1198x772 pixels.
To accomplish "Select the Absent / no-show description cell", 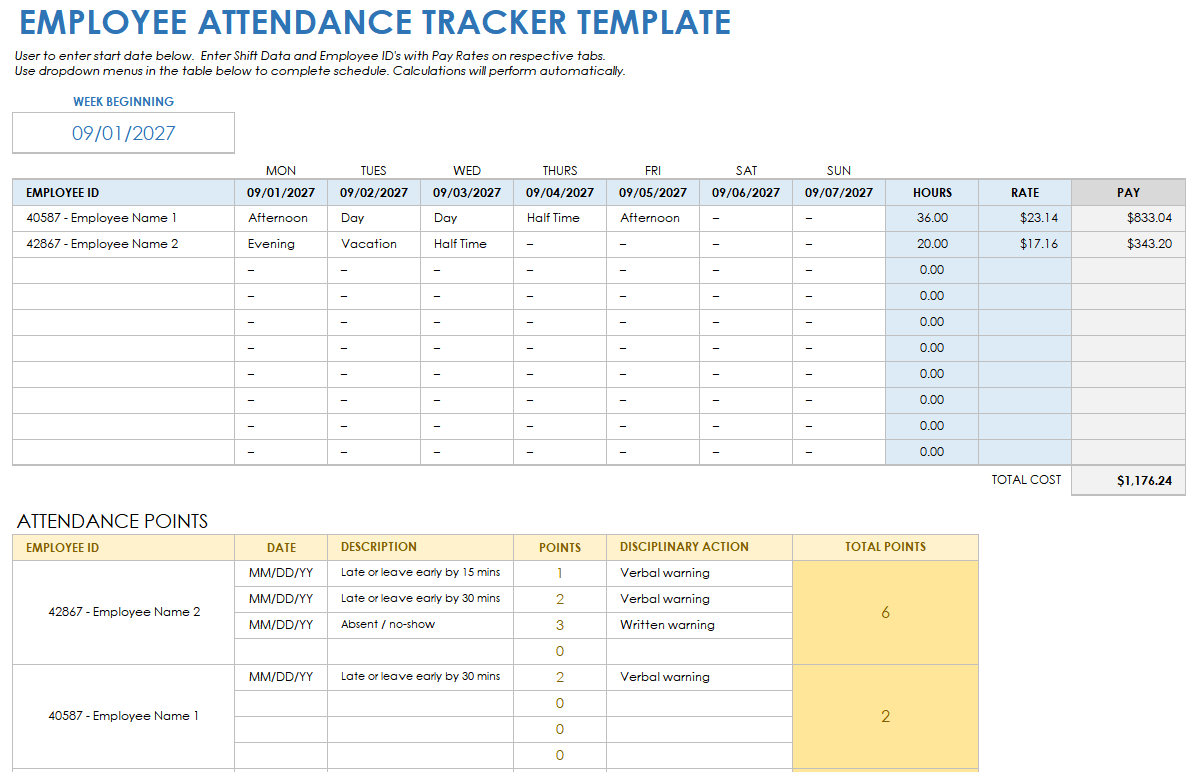I will pos(420,624).
